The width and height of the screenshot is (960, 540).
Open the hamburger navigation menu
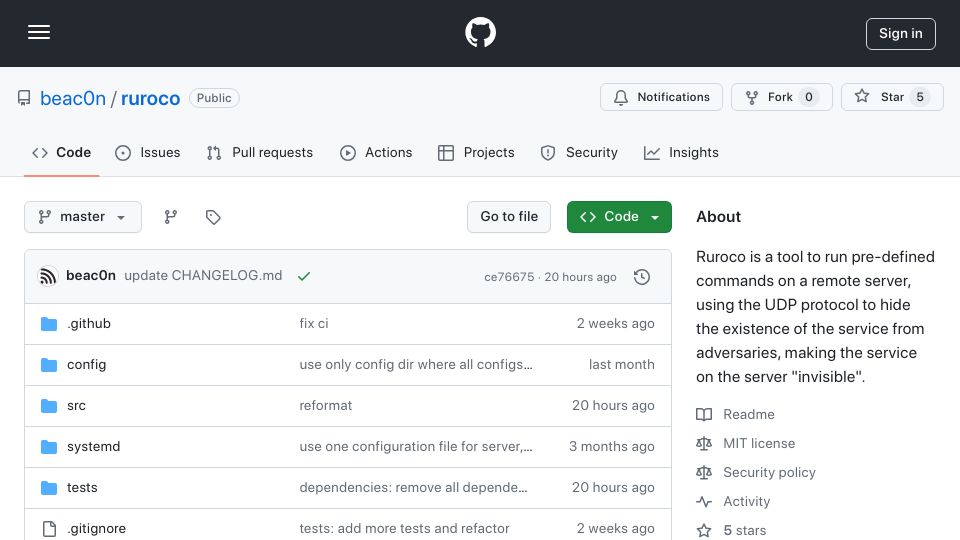point(39,32)
